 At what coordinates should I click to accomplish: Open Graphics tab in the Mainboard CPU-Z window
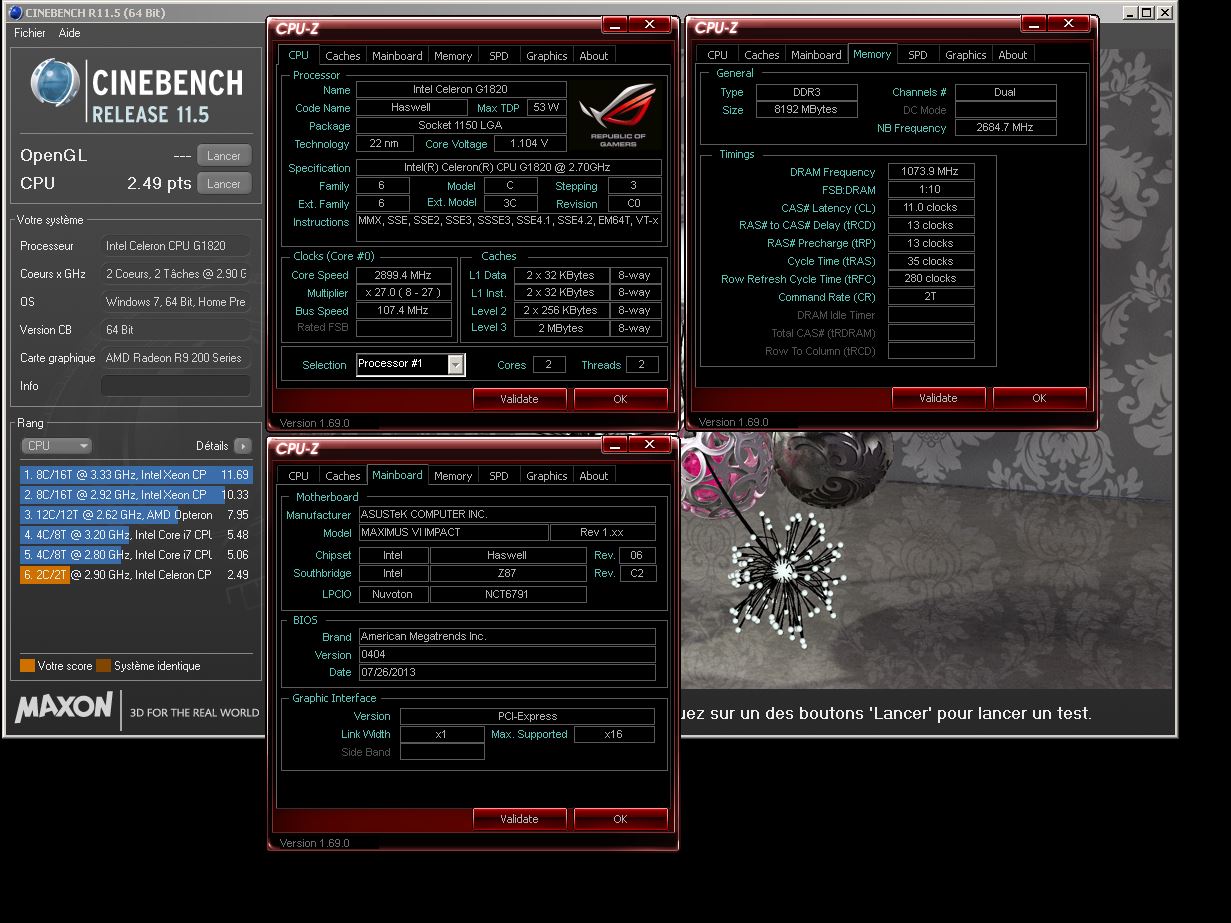(x=547, y=476)
